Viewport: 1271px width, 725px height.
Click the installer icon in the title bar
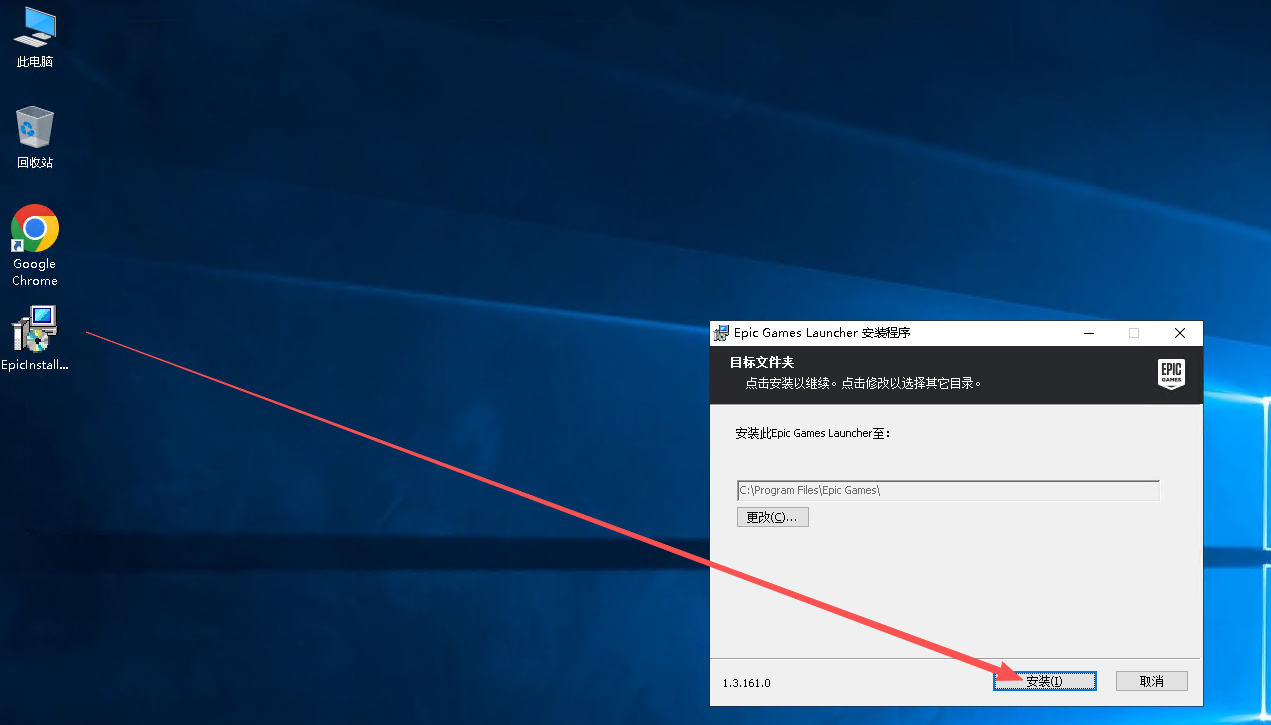click(721, 333)
